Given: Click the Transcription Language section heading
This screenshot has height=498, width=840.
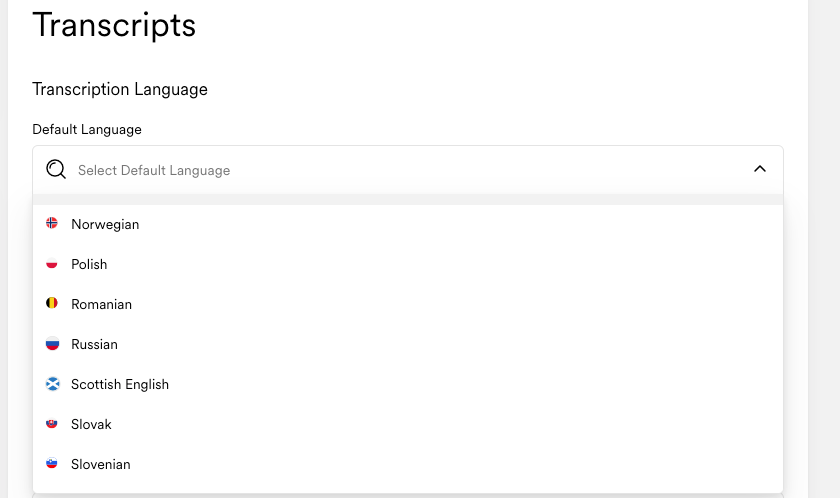Looking at the screenshot, I should [120, 89].
